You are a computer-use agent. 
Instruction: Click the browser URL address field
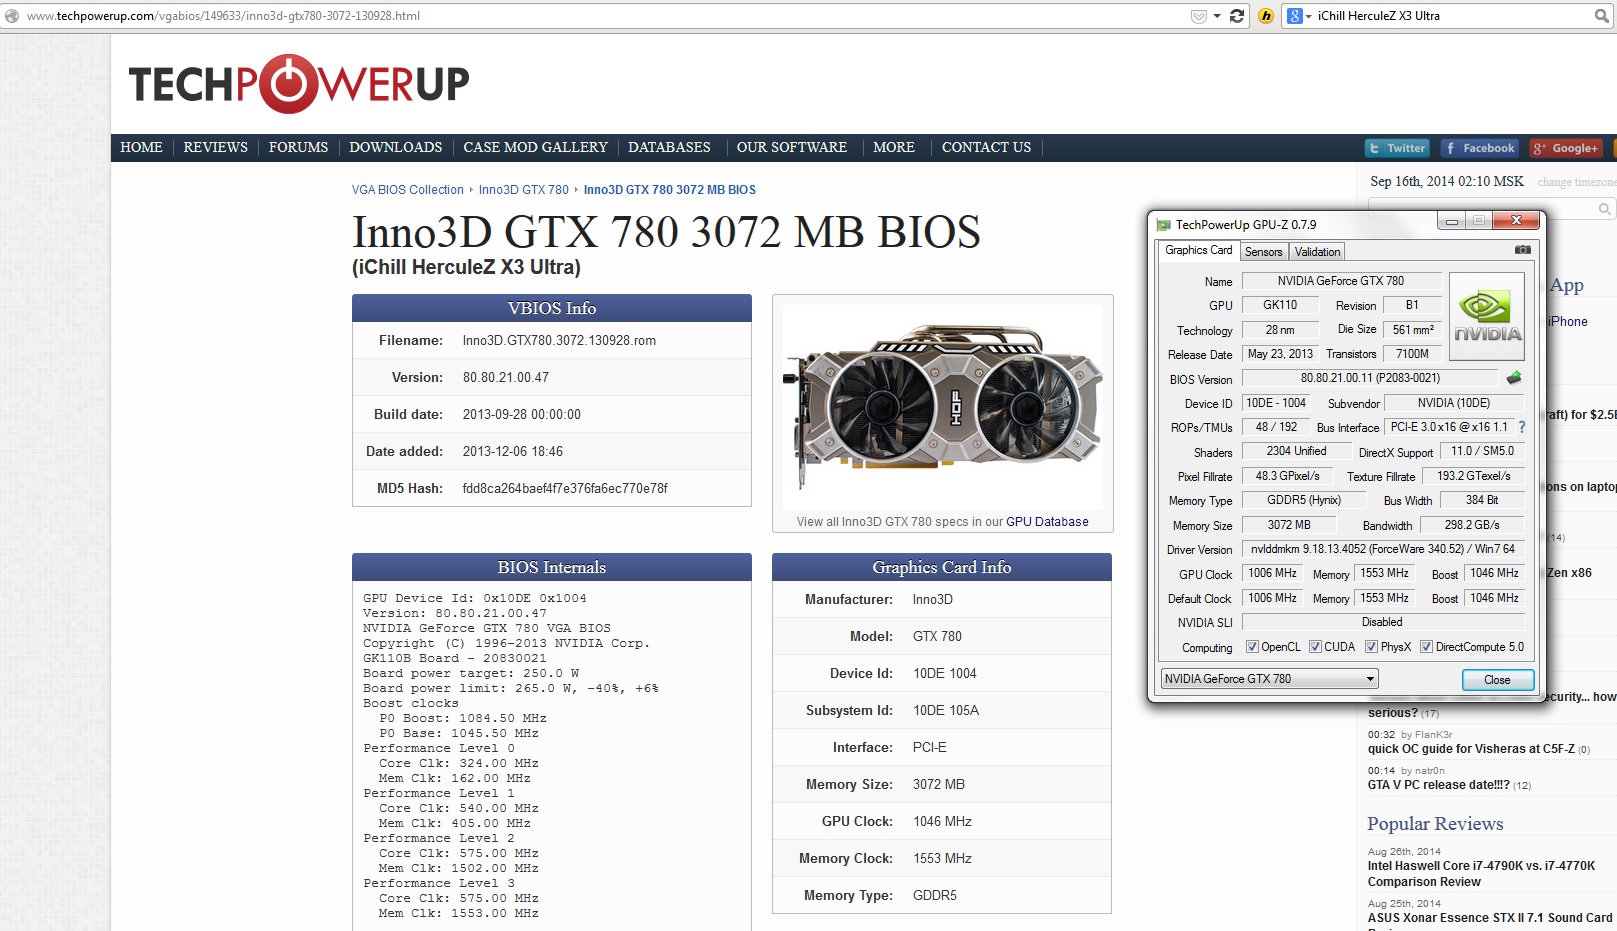pyautogui.click(x=600, y=16)
